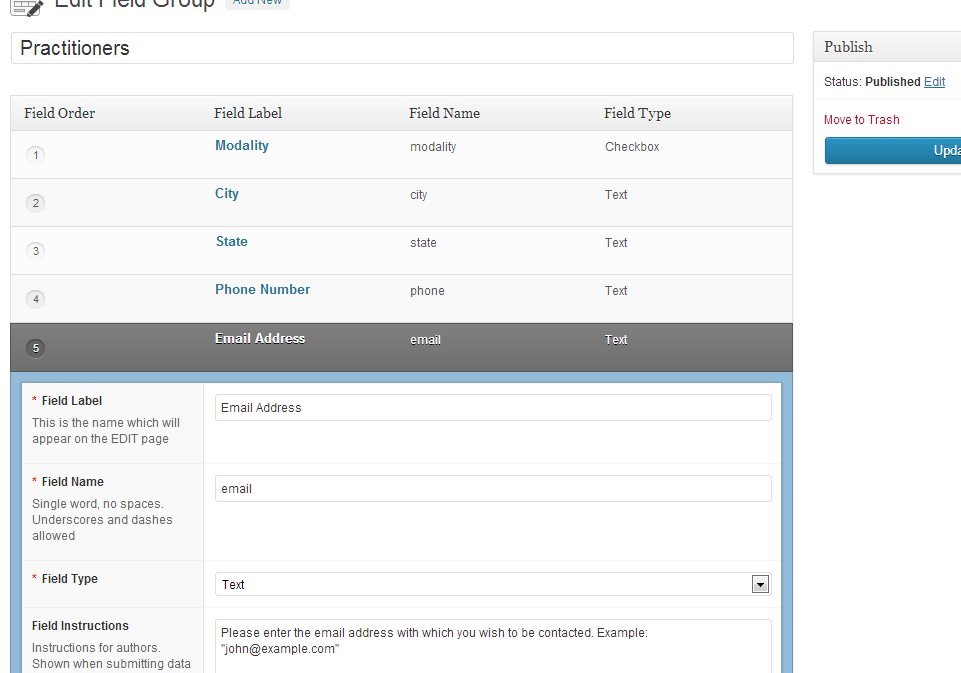Viewport: 961px width, 673px height.
Task: Open the City field label link
Action: [226, 193]
